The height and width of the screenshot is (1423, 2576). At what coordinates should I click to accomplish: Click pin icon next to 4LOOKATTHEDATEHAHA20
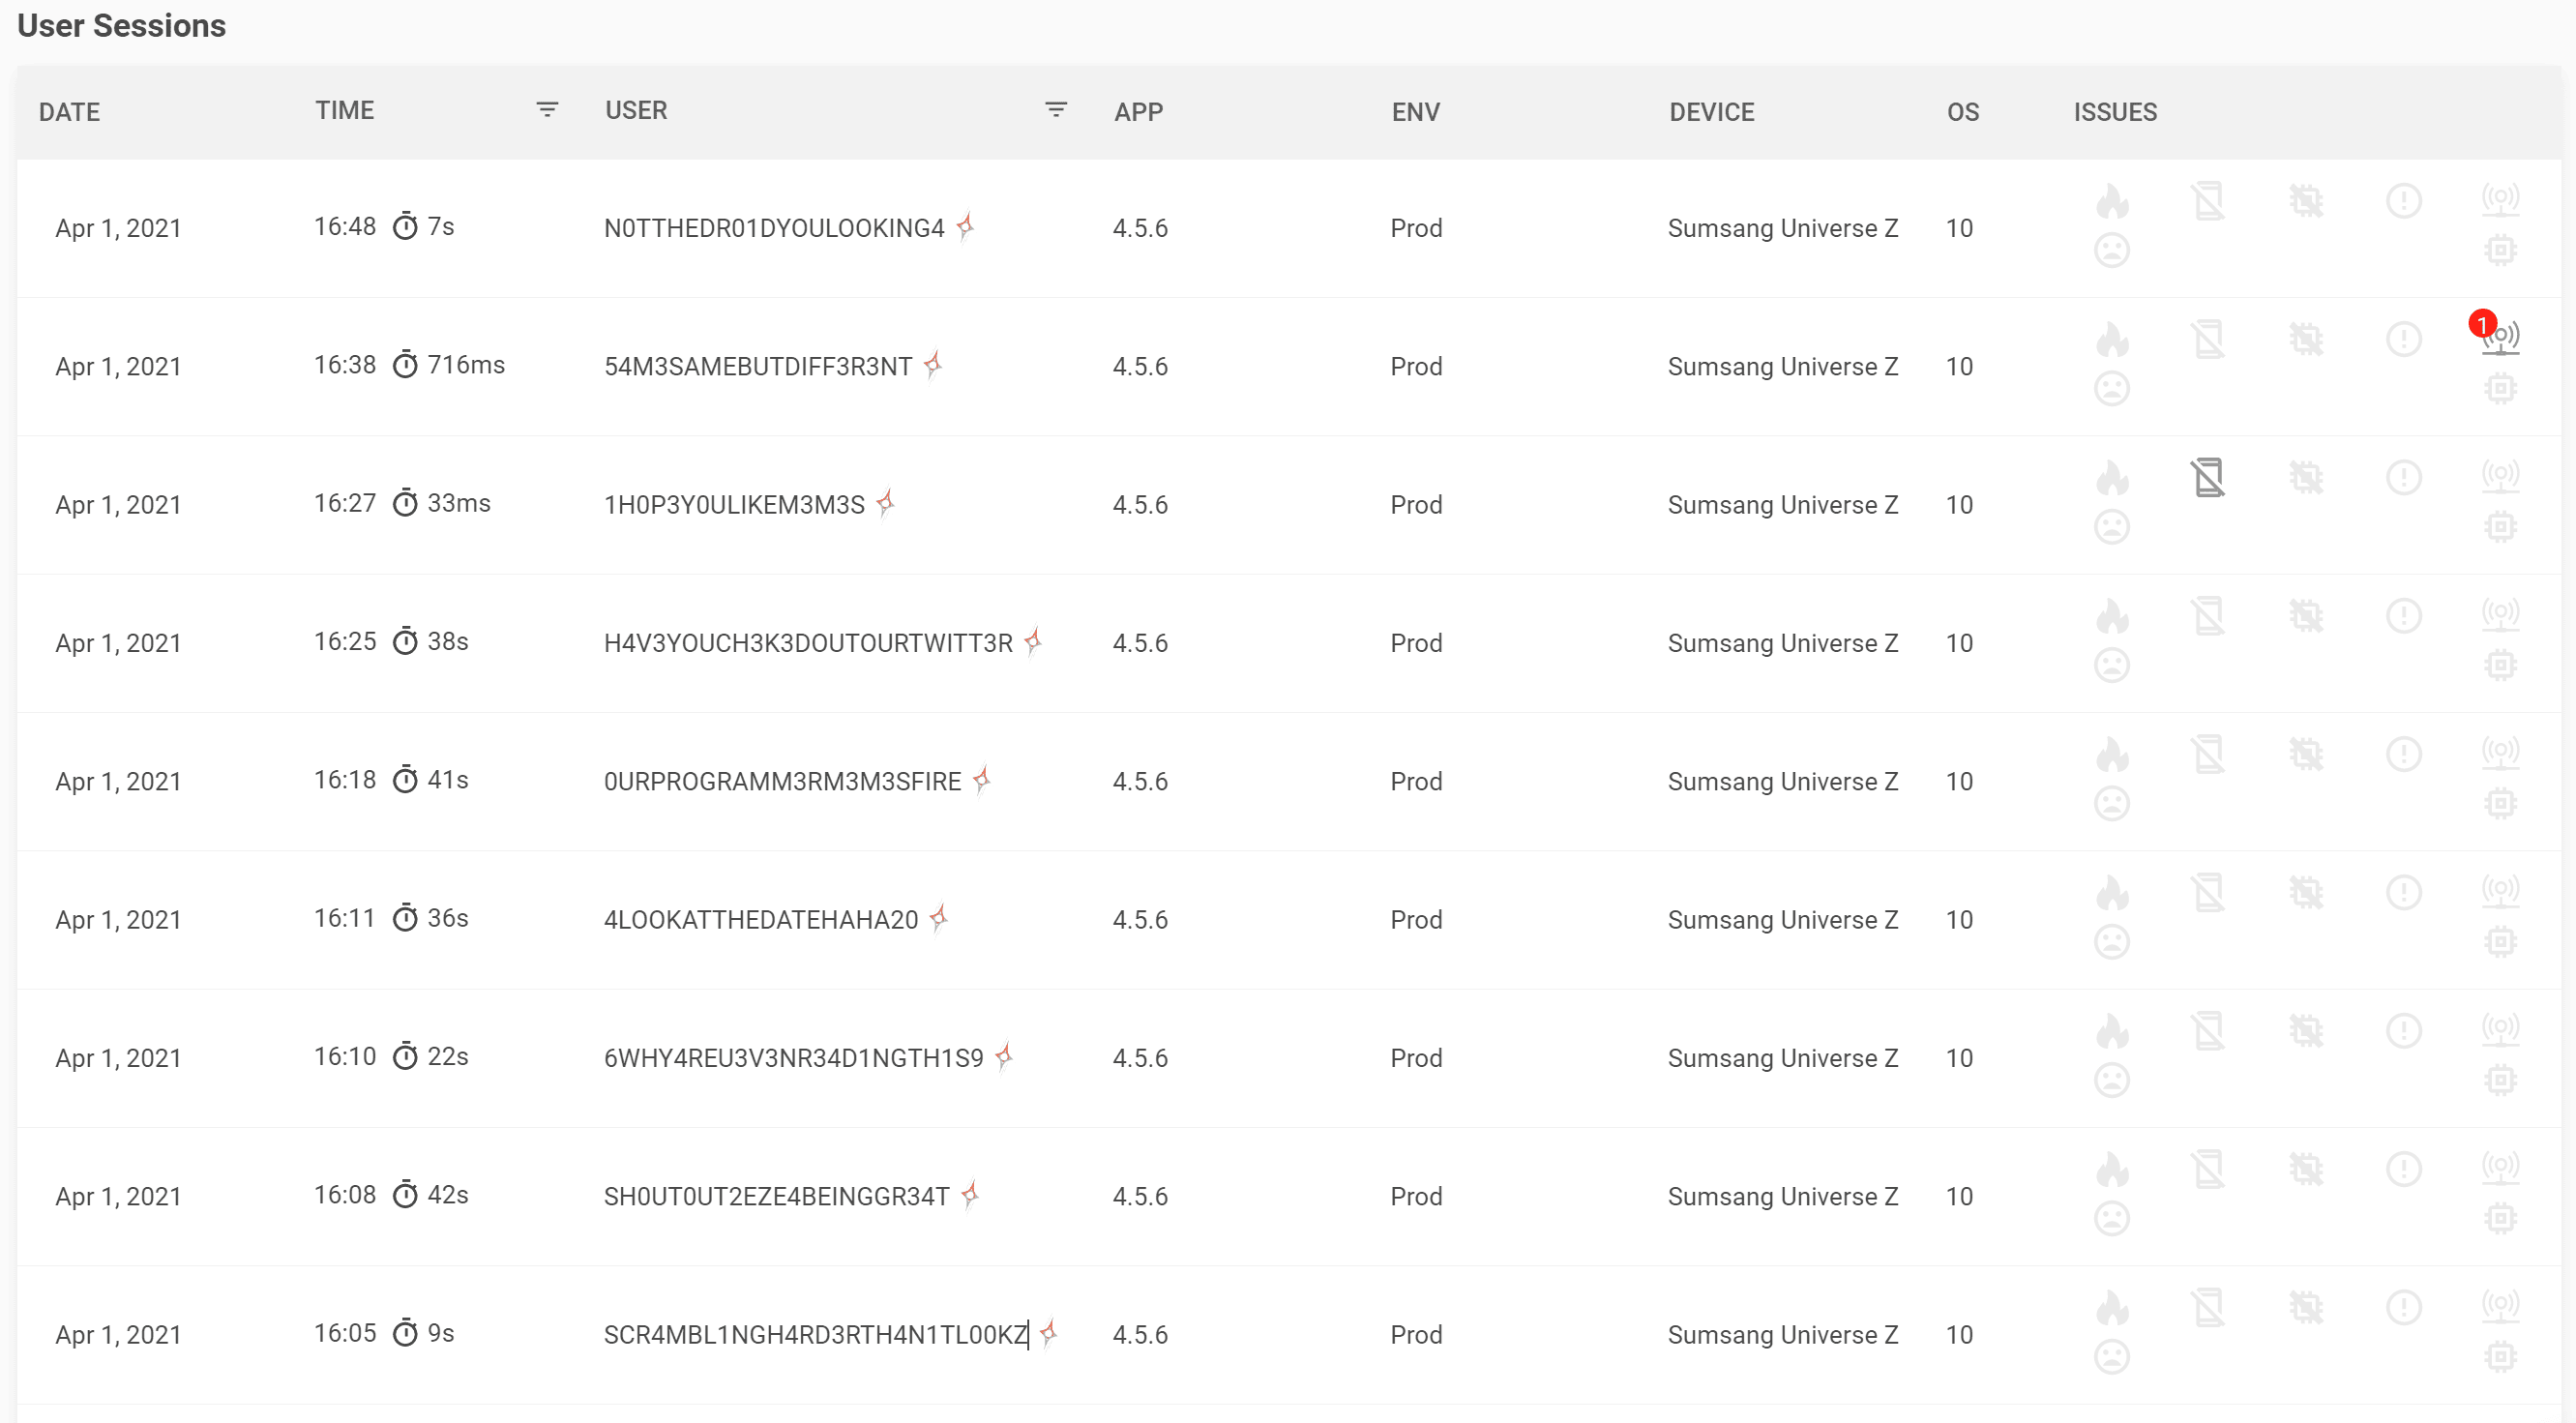[939, 917]
